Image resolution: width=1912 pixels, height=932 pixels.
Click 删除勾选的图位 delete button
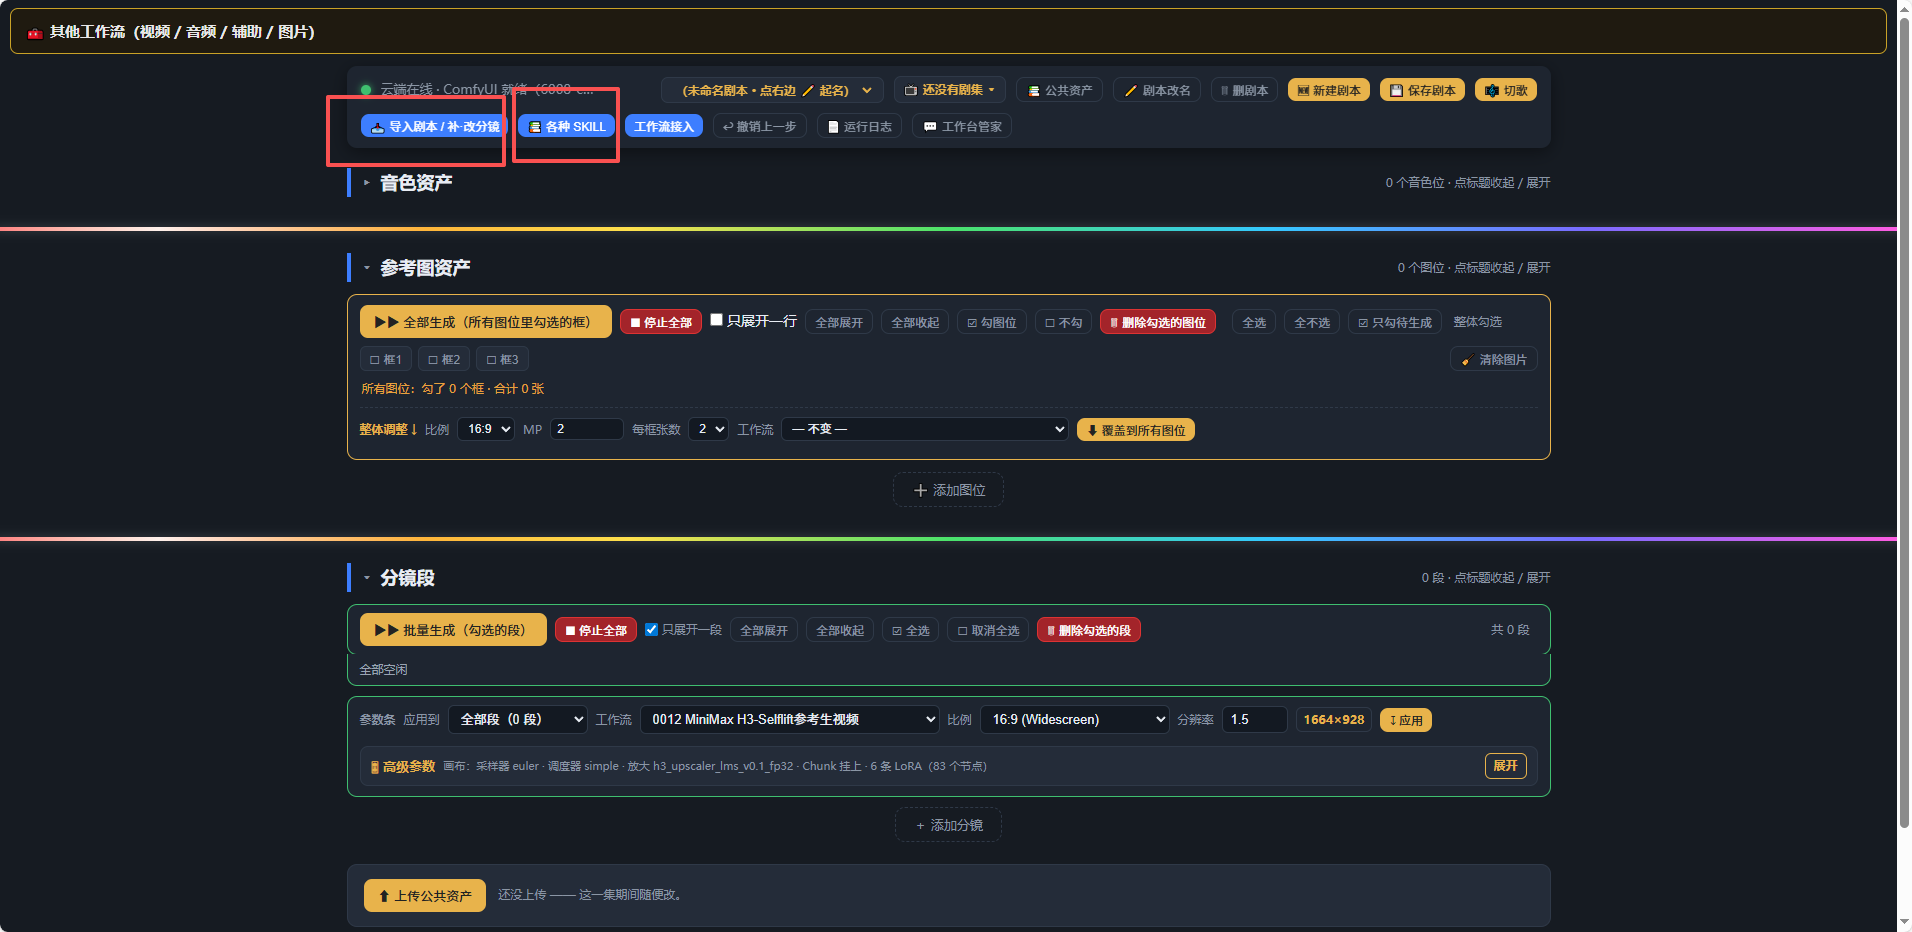tap(1158, 322)
